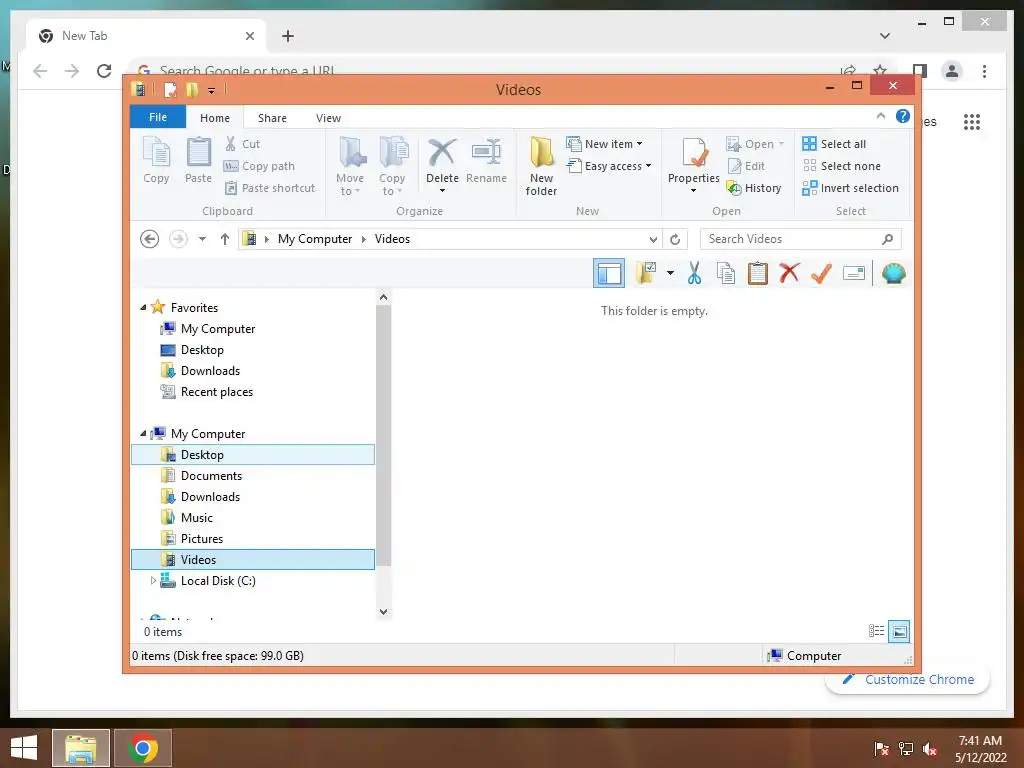Click the Refresh button in address bar
Viewport: 1024px width, 768px height.
[675, 239]
